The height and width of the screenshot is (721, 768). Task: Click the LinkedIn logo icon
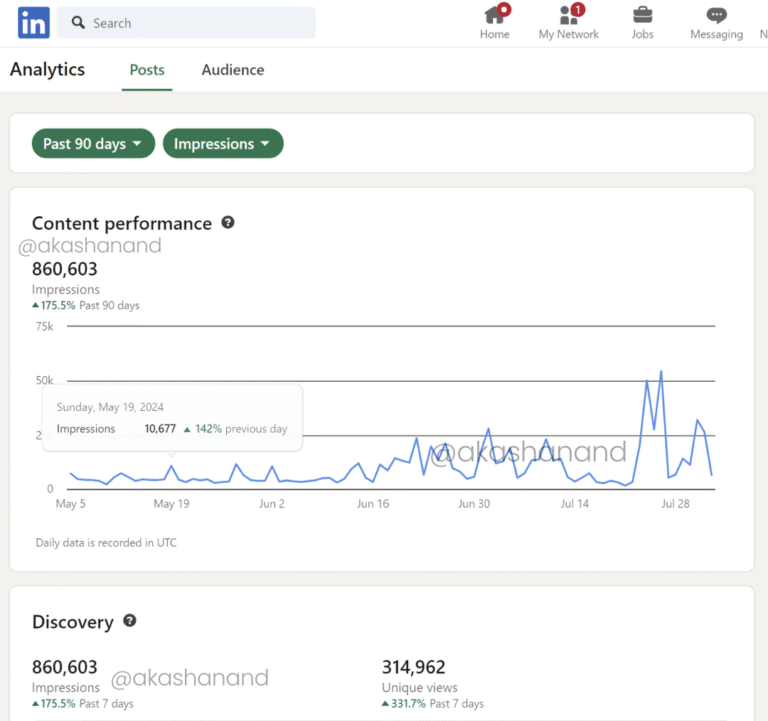(x=33, y=23)
